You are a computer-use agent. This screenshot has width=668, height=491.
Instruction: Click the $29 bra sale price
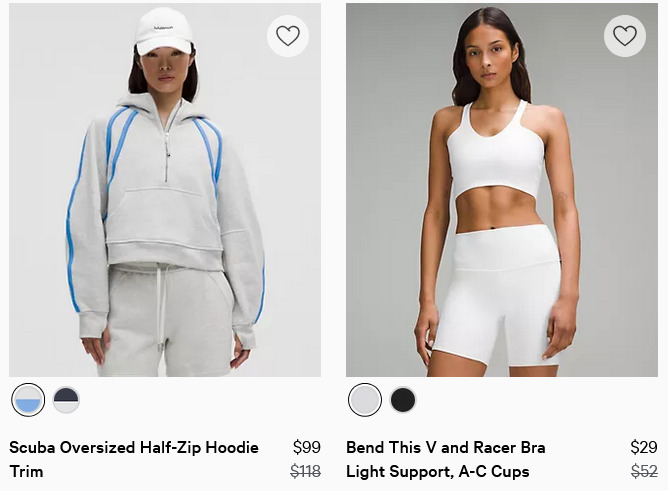[x=644, y=447]
